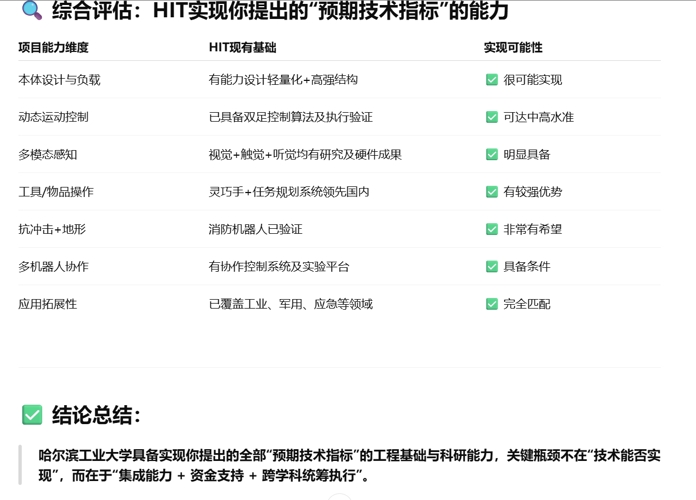Click the 具备条件 text
The width and height of the screenshot is (696, 500).
click(x=527, y=266)
